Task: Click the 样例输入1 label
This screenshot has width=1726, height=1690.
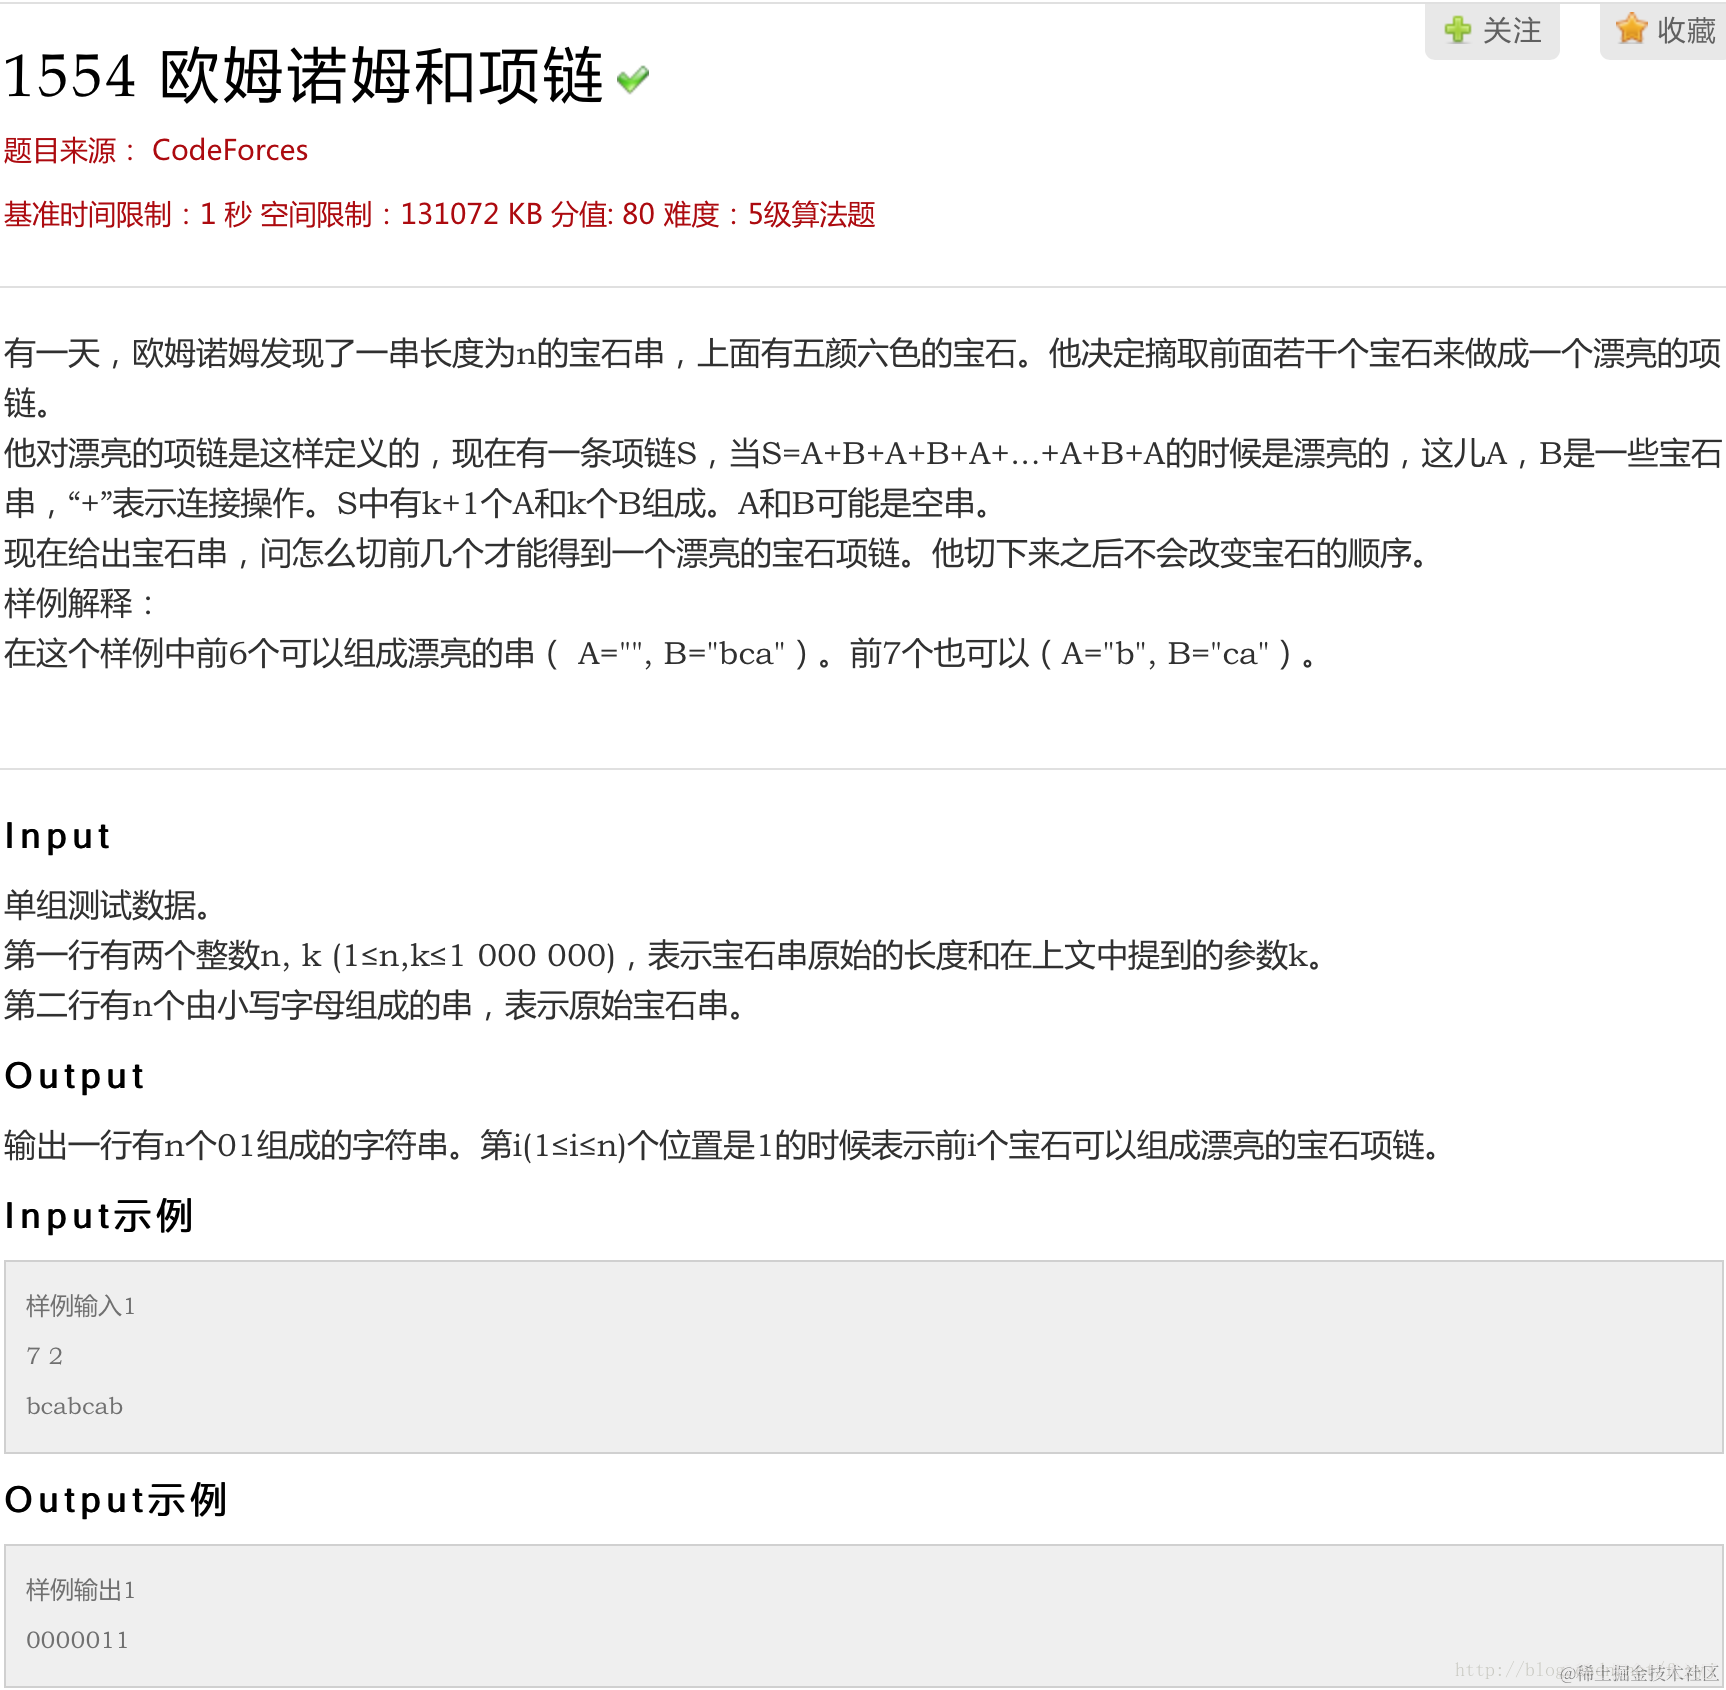Action: pyautogui.click(x=80, y=1306)
